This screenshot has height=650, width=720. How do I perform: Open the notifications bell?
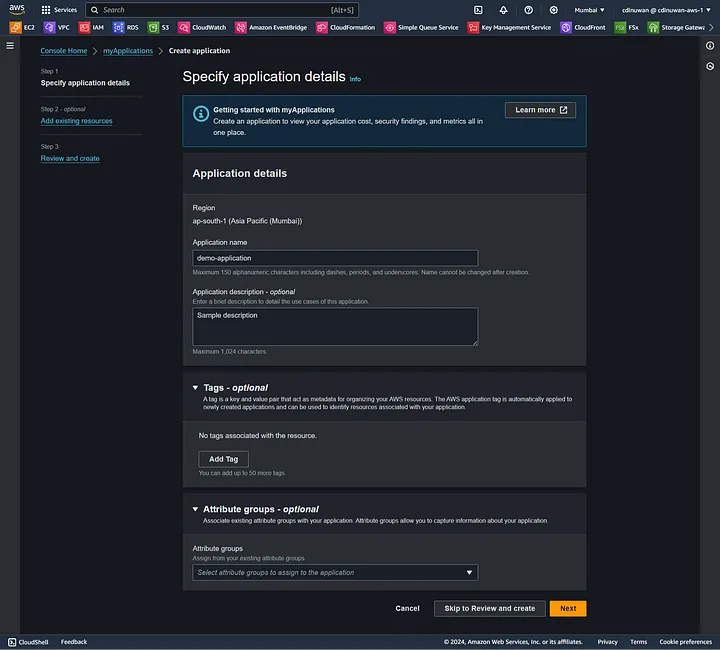pos(503,10)
